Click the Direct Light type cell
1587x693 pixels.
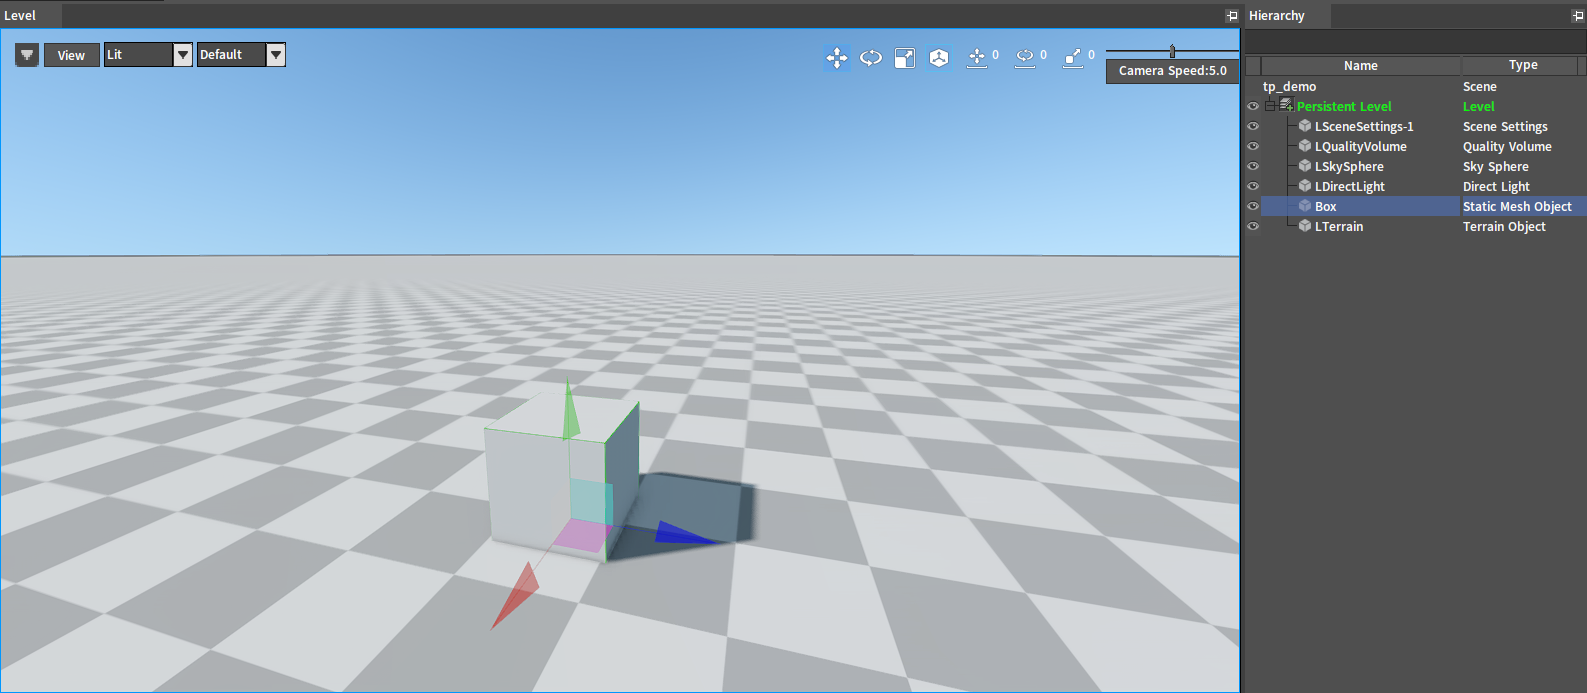(x=1496, y=186)
